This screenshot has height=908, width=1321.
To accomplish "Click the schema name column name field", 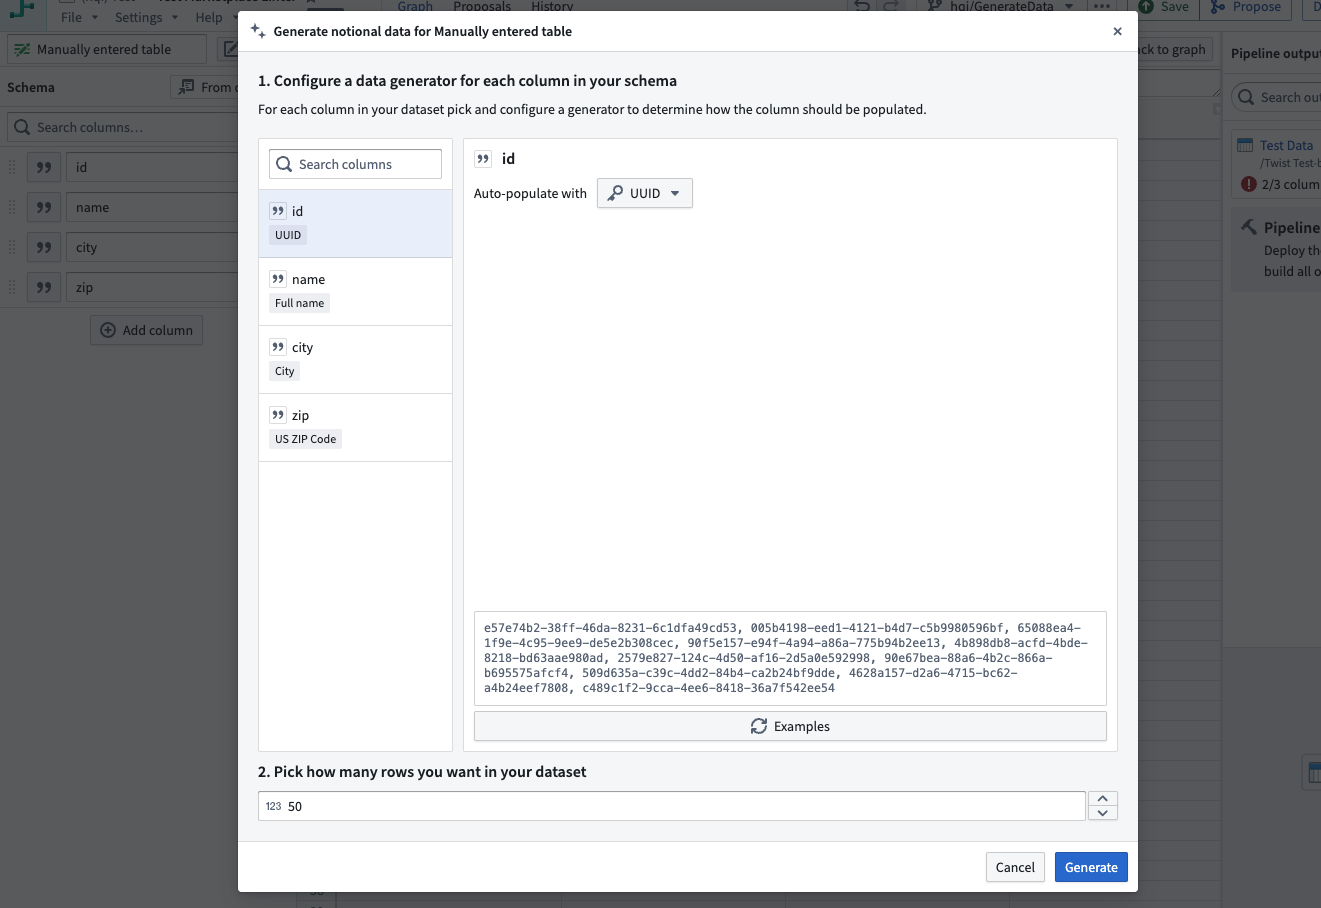I will (x=152, y=207).
